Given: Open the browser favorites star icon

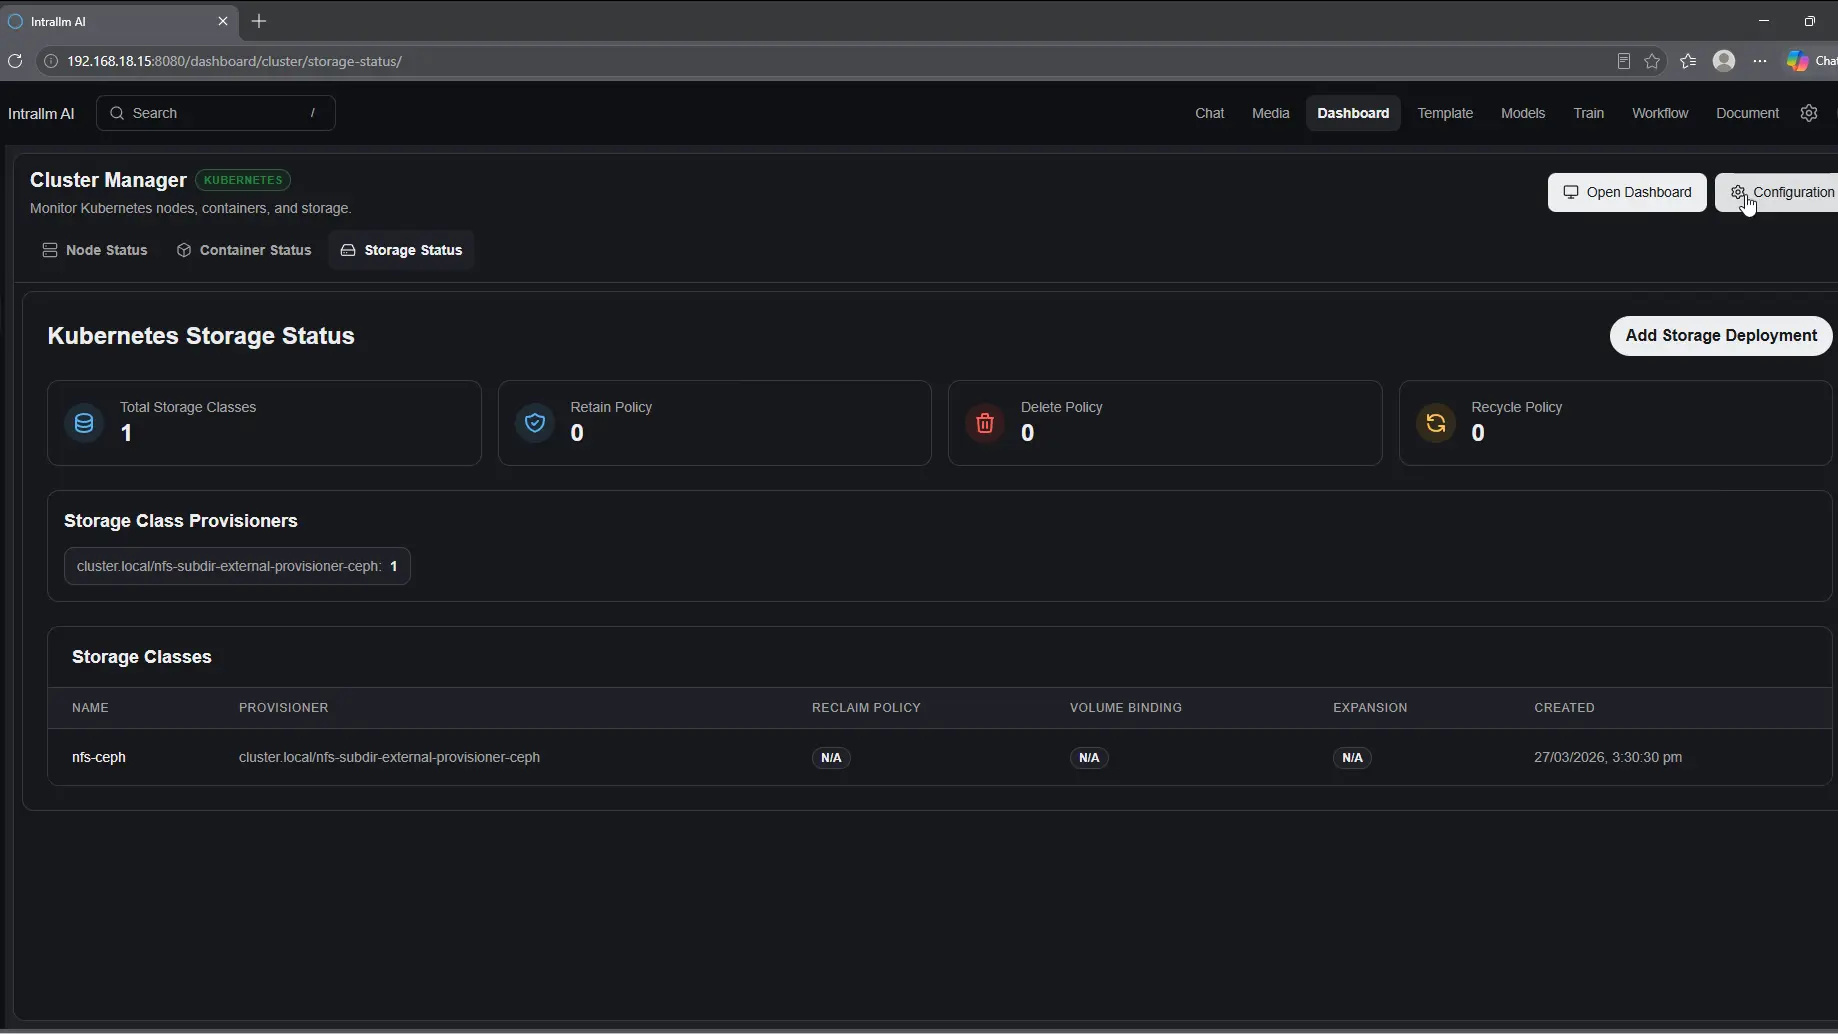Looking at the screenshot, I should (1652, 61).
